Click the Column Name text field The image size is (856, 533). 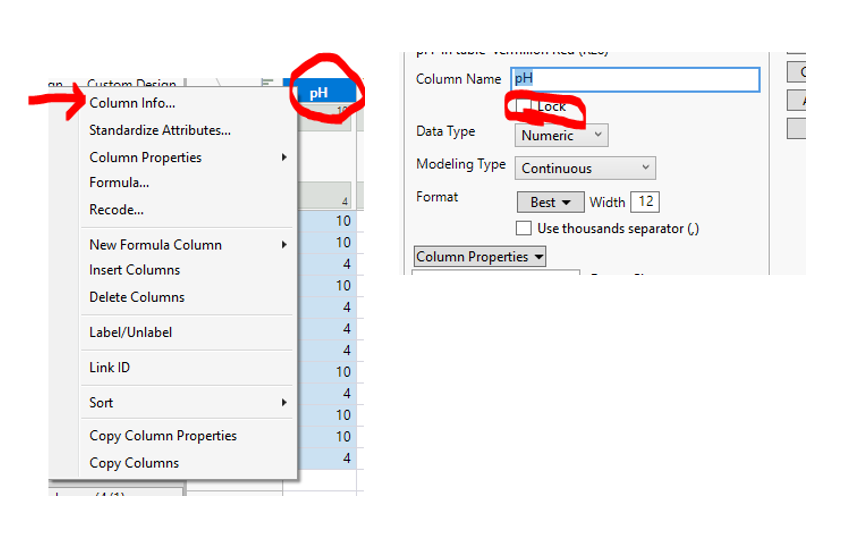click(x=635, y=80)
